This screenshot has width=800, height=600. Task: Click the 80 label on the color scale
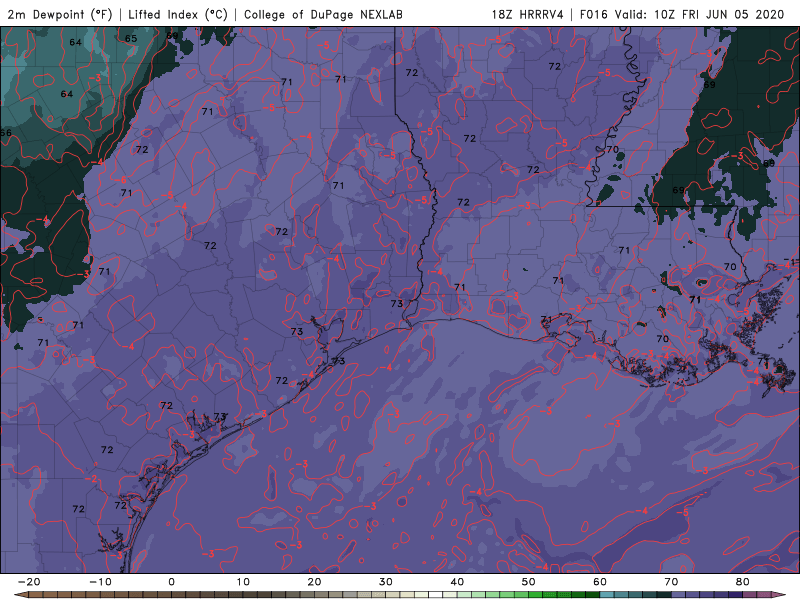click(743, 582)
